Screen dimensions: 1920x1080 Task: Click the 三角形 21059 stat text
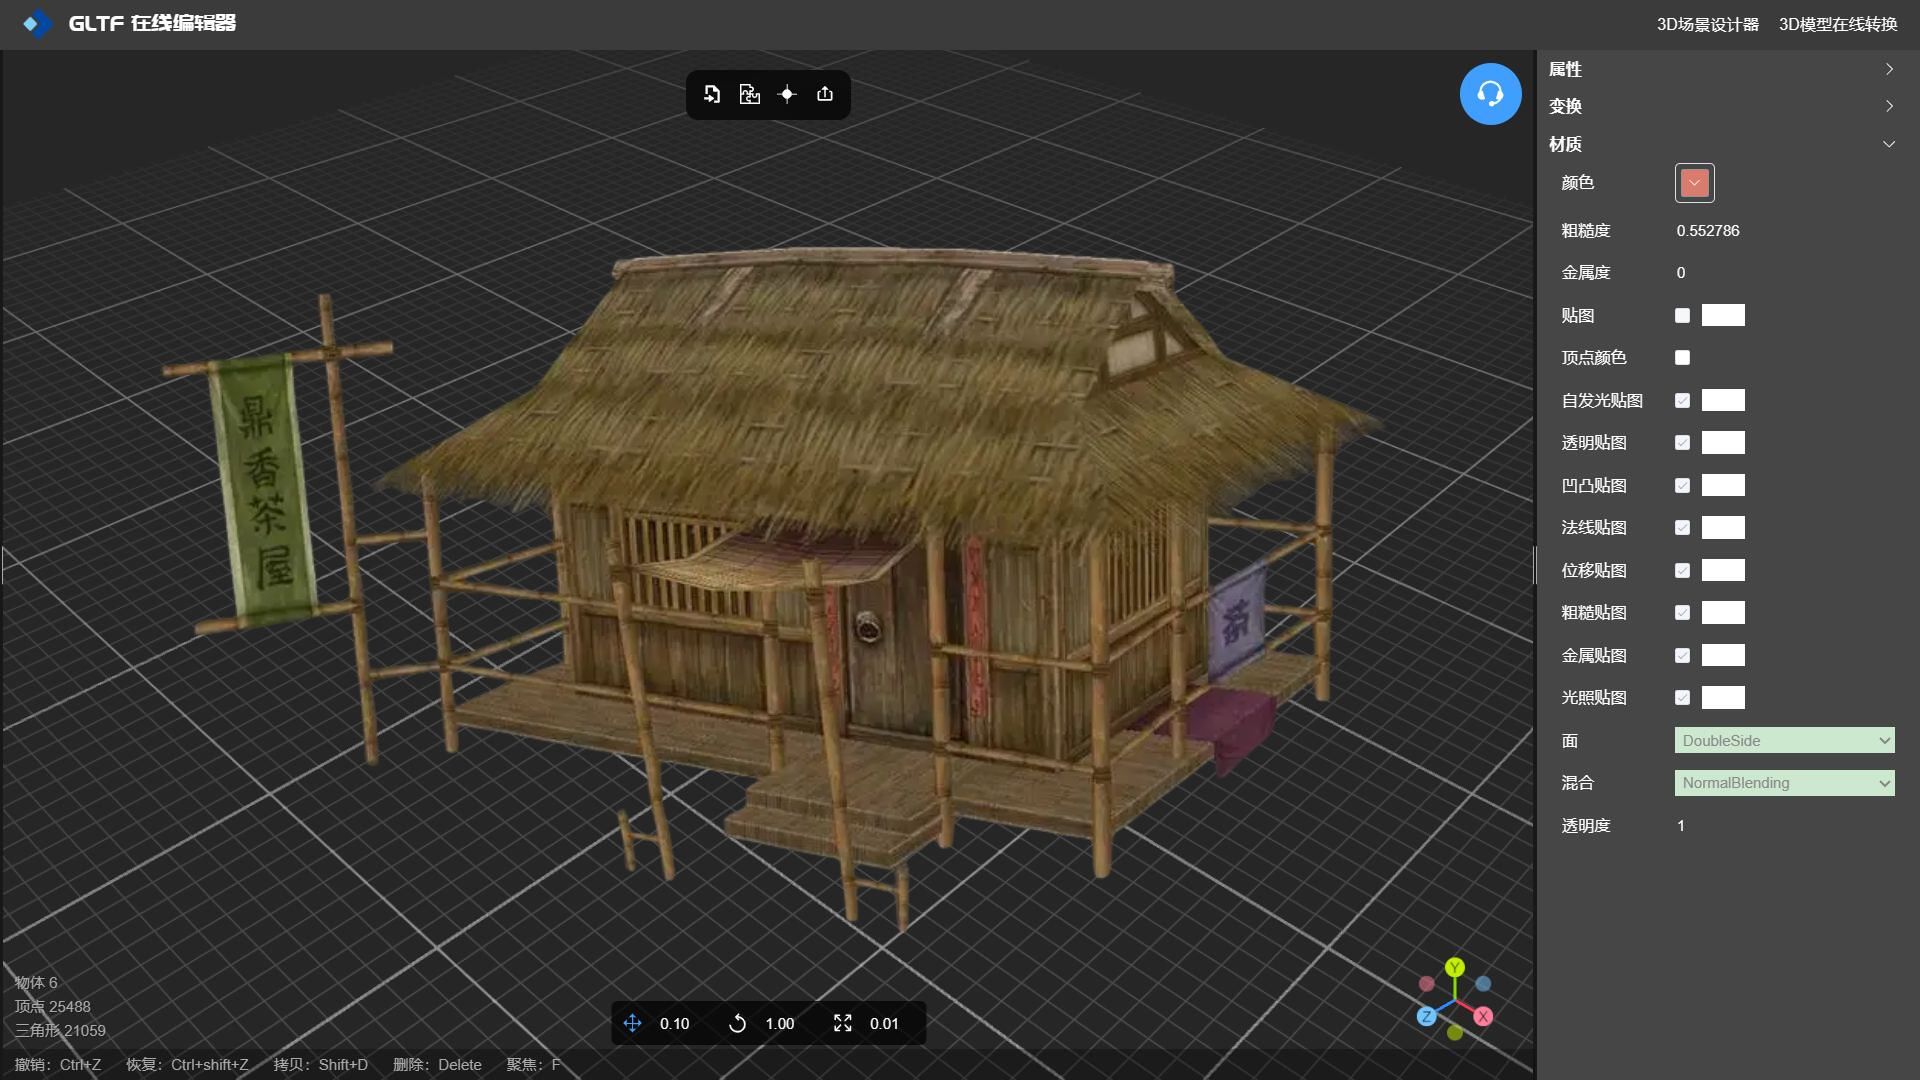coord(60,1030)
